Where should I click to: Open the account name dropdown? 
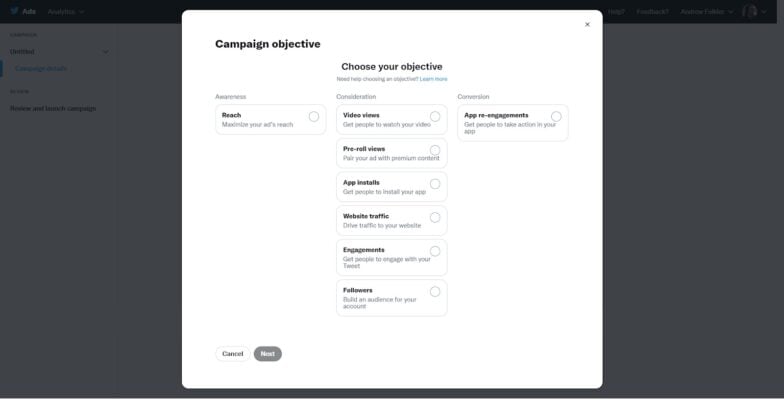tap(706, 12)
